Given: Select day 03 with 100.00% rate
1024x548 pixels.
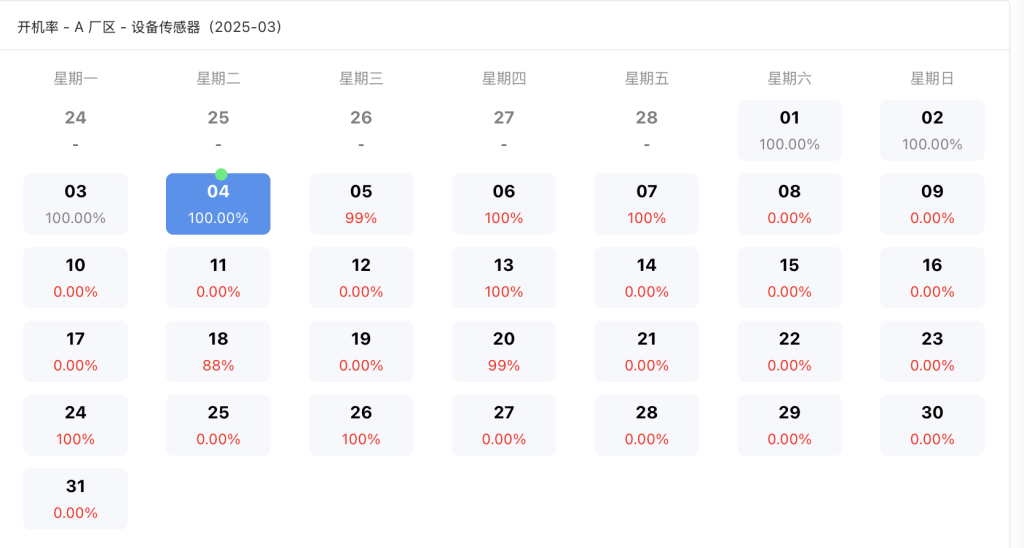Looking at the screenshot, I should click(x=76, y=204).
